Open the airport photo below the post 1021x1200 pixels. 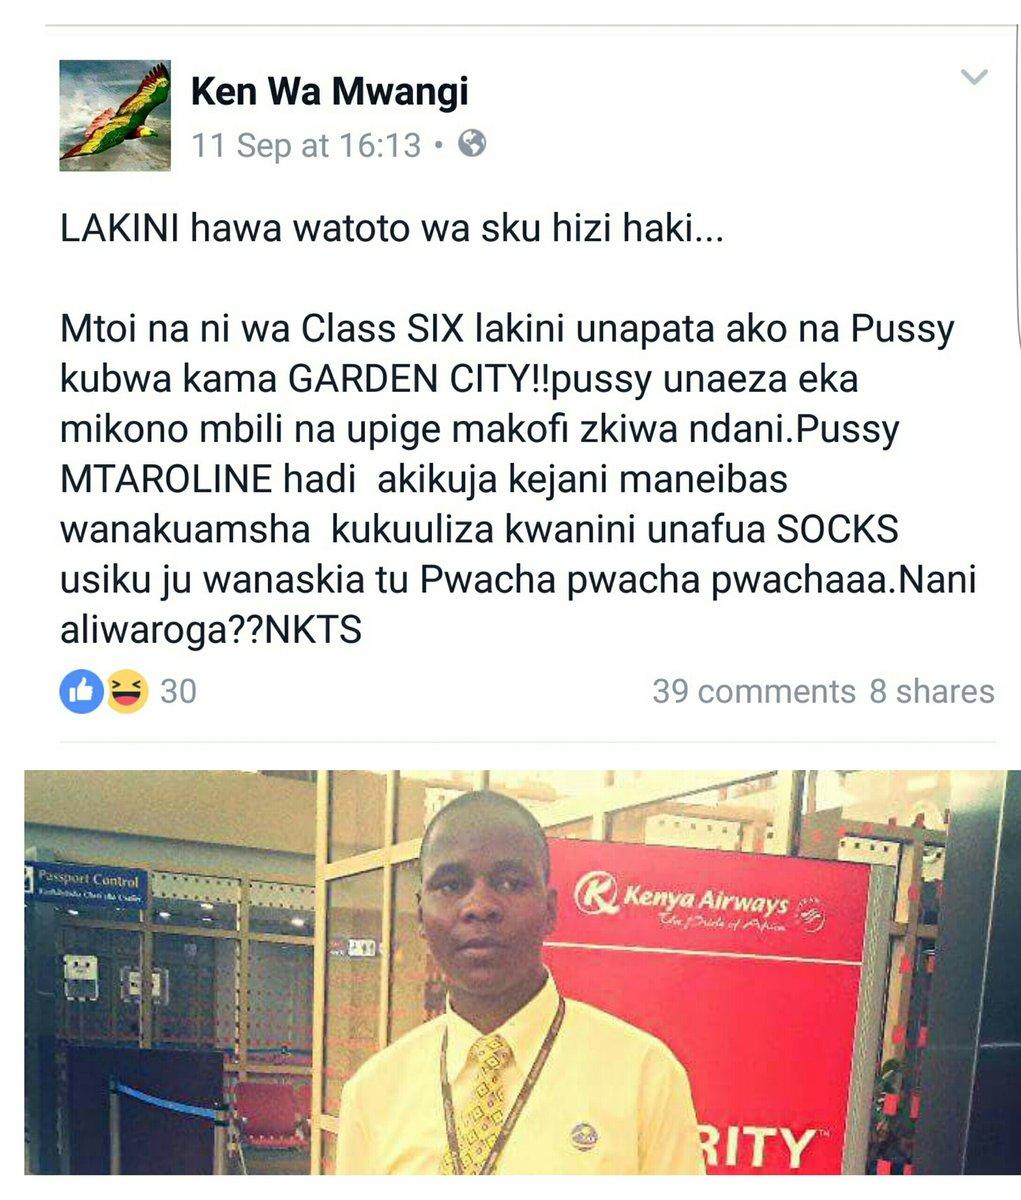coord(523,972)
